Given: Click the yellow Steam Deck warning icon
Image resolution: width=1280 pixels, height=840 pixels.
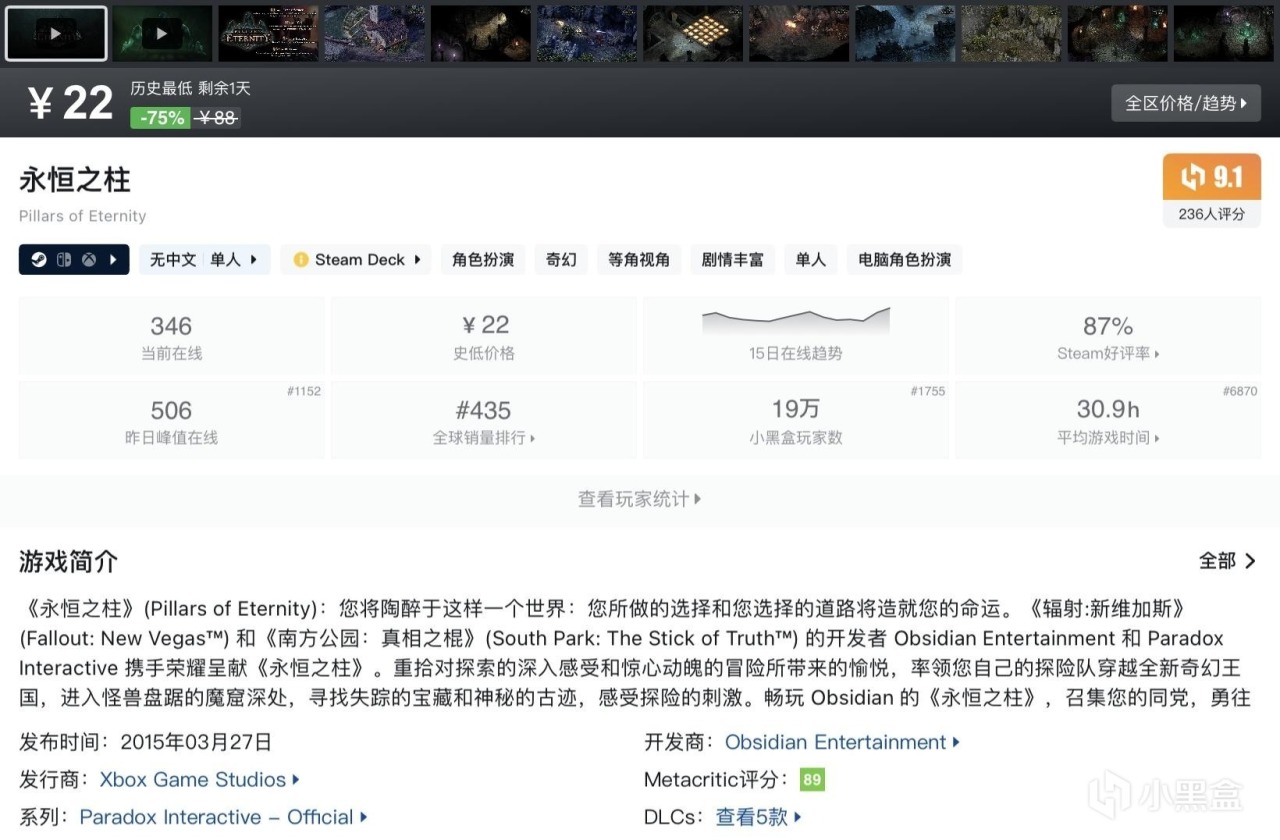Looking at the screenshot, I should tap(301, 260).
